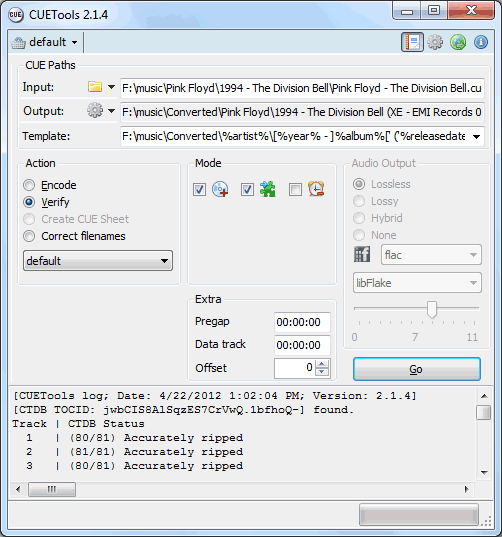Select the Encode radio button

pyautogui.click(x=29, y=185)
